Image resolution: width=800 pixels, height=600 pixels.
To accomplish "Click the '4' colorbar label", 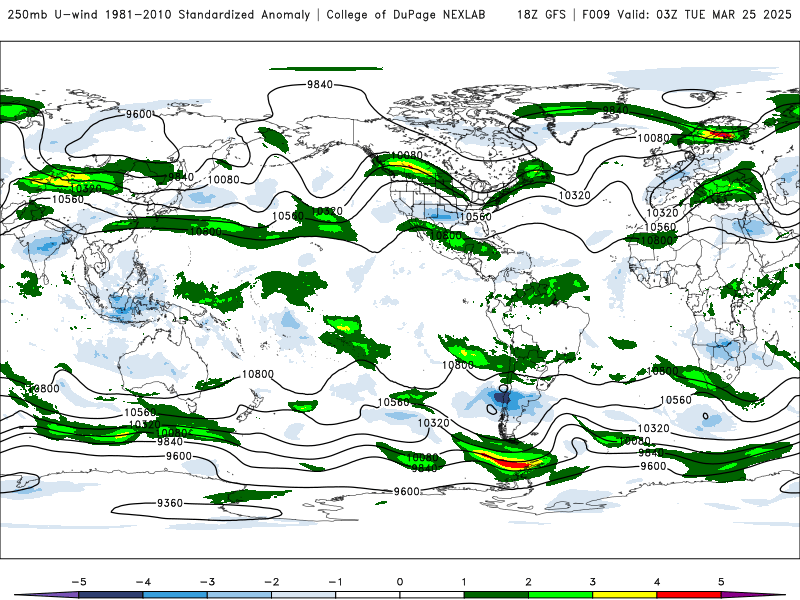I will [x=657, y=582].
